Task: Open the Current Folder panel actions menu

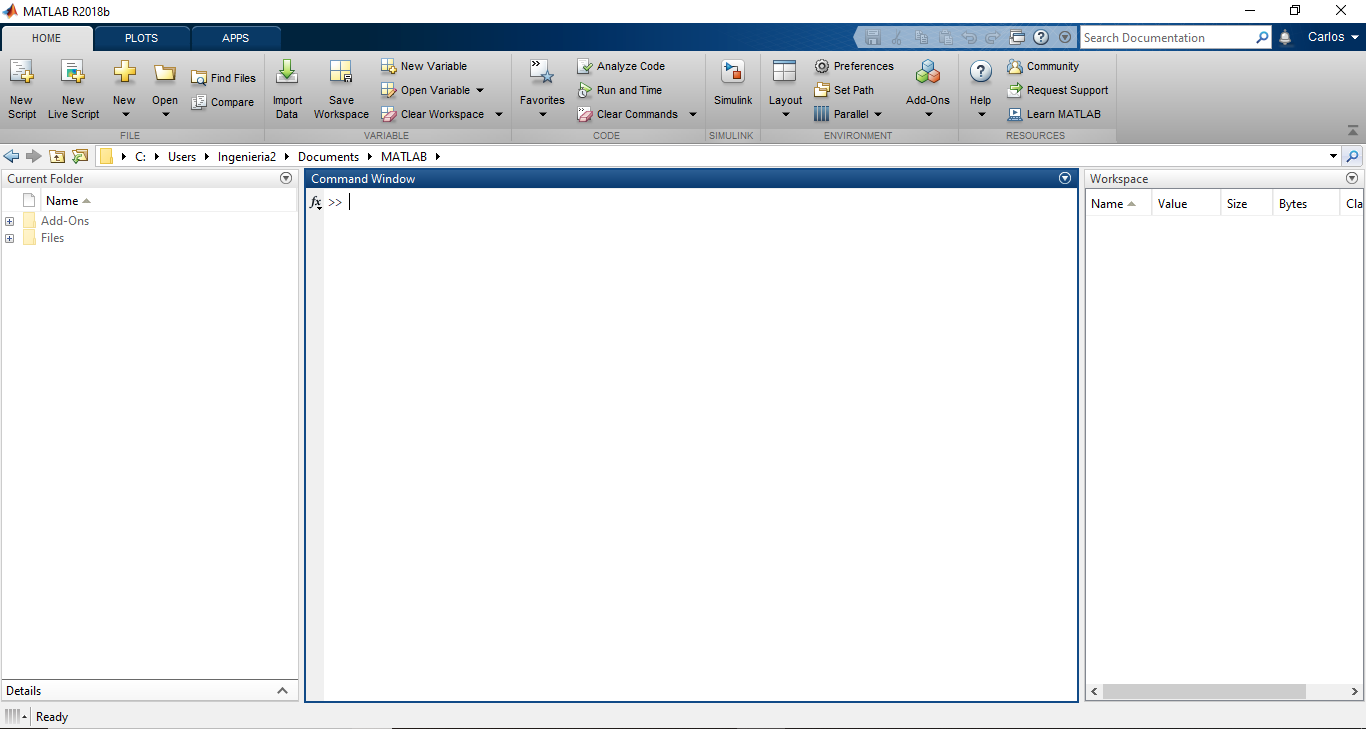Action: [286, 178]
